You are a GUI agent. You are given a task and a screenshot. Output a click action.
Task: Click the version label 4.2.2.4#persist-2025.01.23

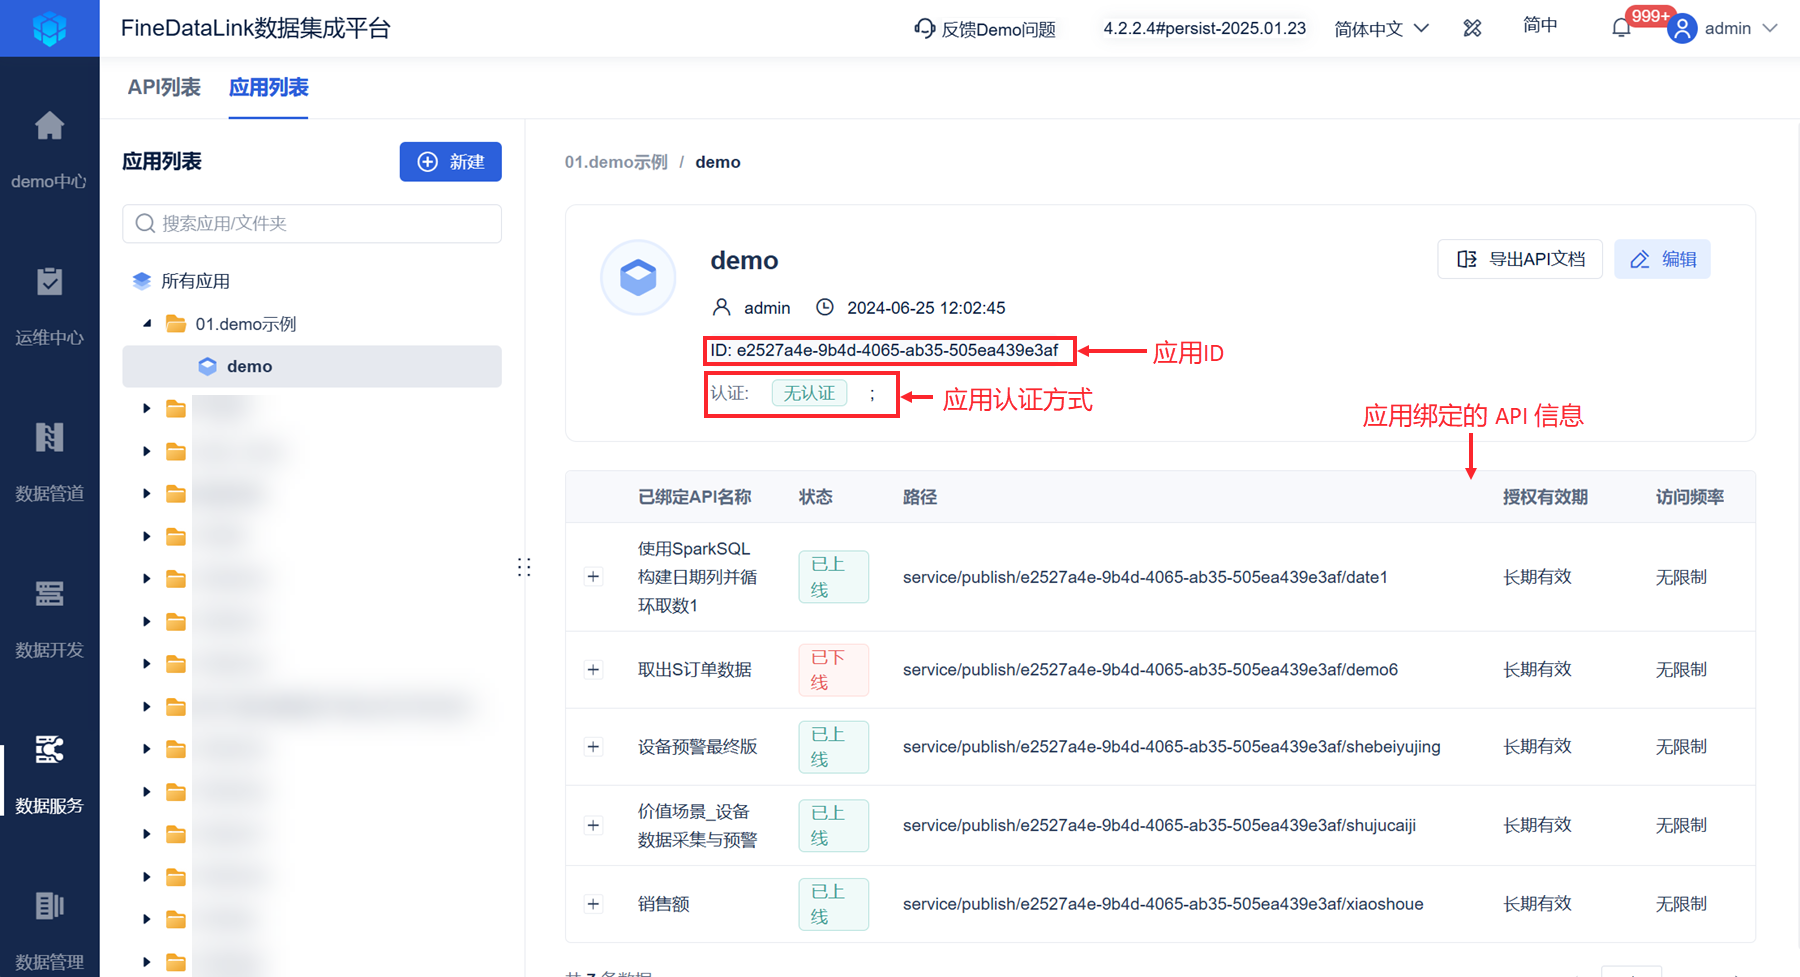[1205, 28]
